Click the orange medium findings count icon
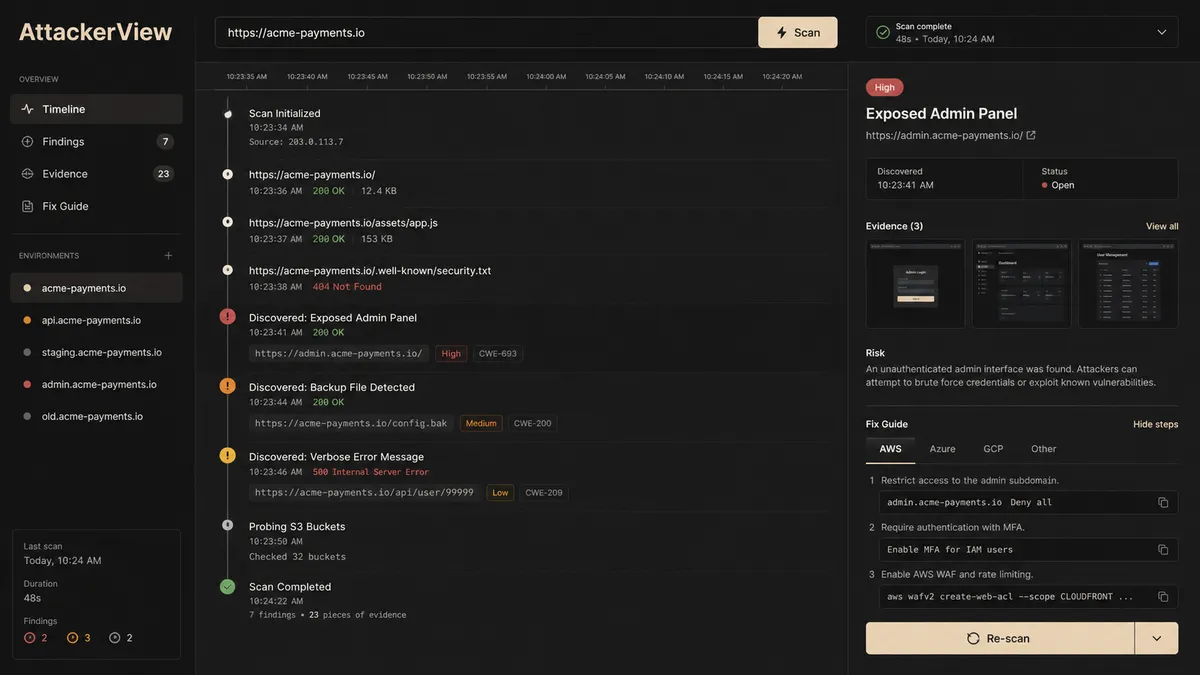Screen dimensions: 1200x675 [x=72, y=638]
